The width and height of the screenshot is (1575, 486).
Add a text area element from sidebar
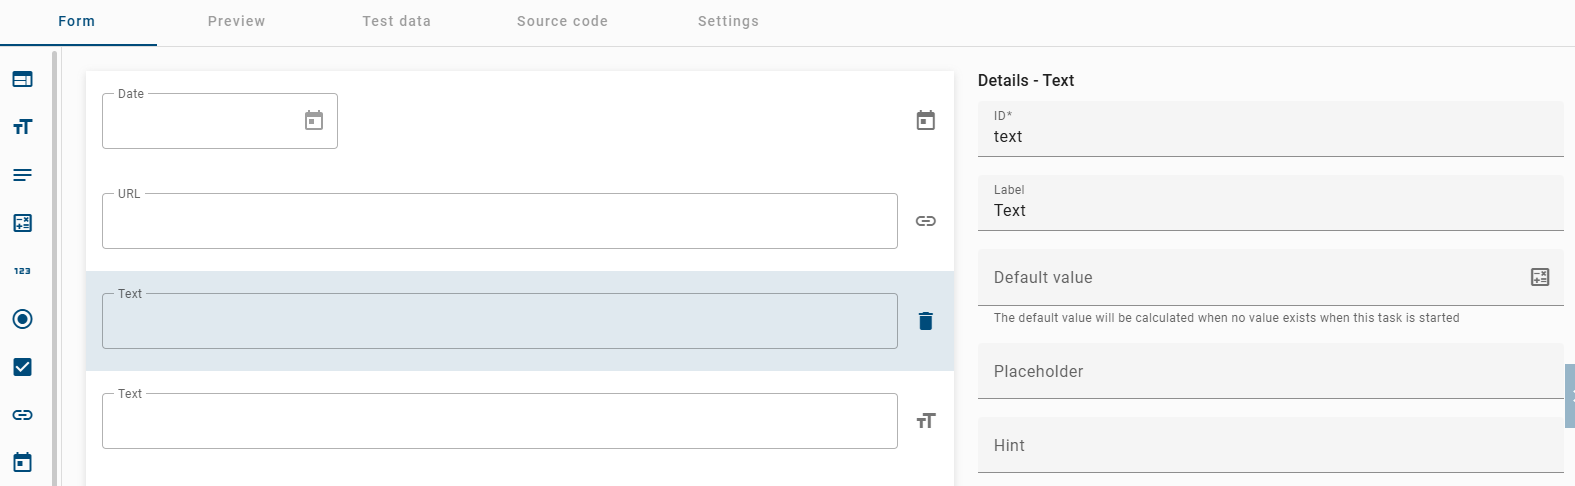click(22, 175)
